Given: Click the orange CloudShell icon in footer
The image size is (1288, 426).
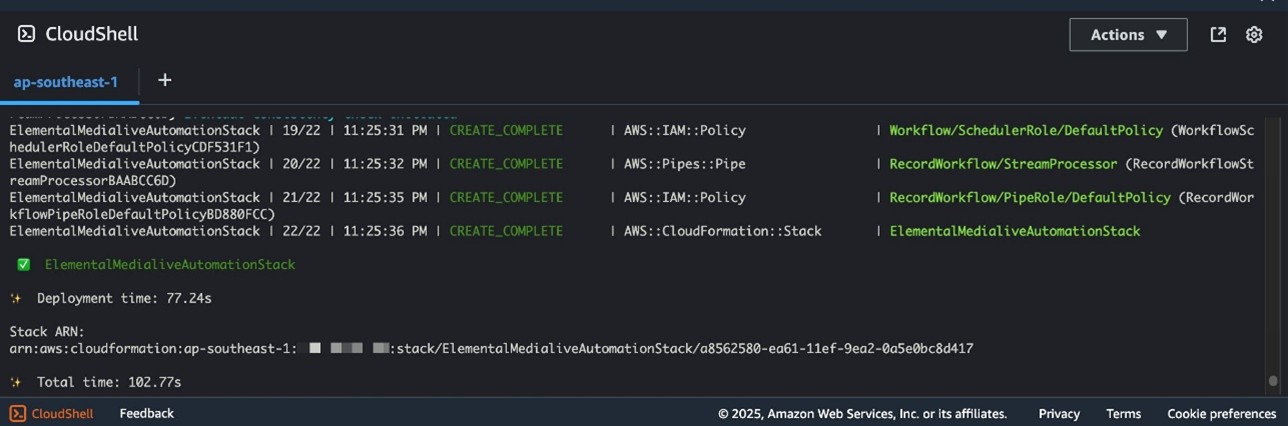Looking at the screenshot, I should [17, 413].
